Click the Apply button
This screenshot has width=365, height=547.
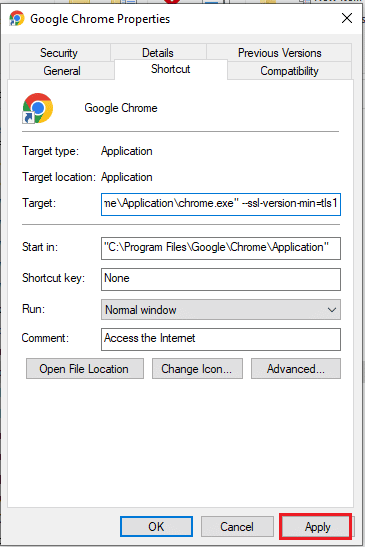click(317, 526)
